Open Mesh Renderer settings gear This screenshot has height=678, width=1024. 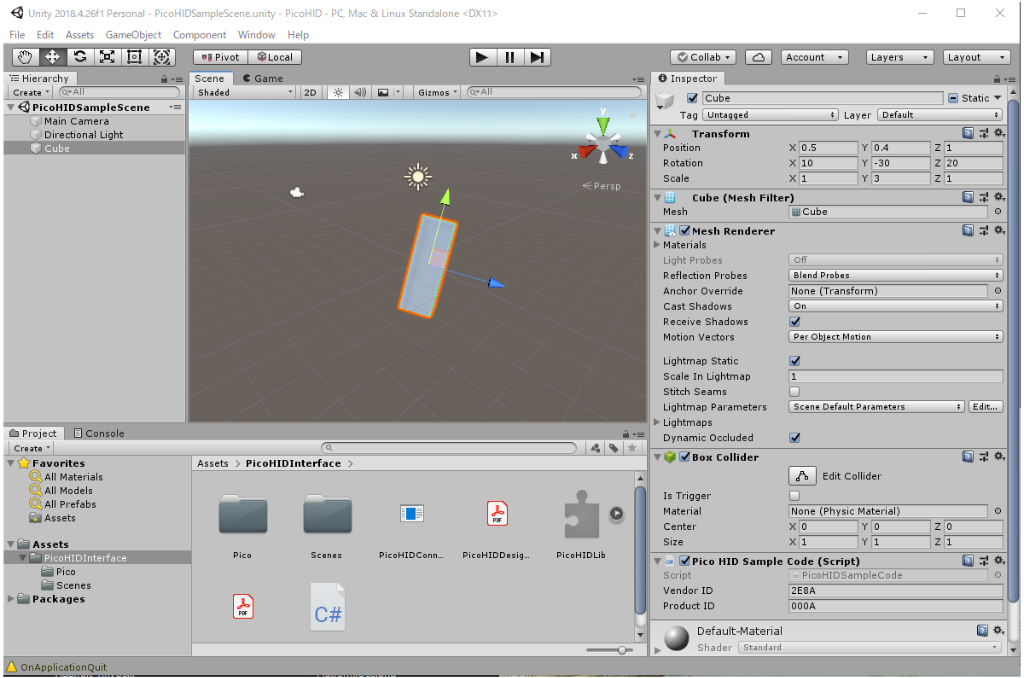pos(999,231)
